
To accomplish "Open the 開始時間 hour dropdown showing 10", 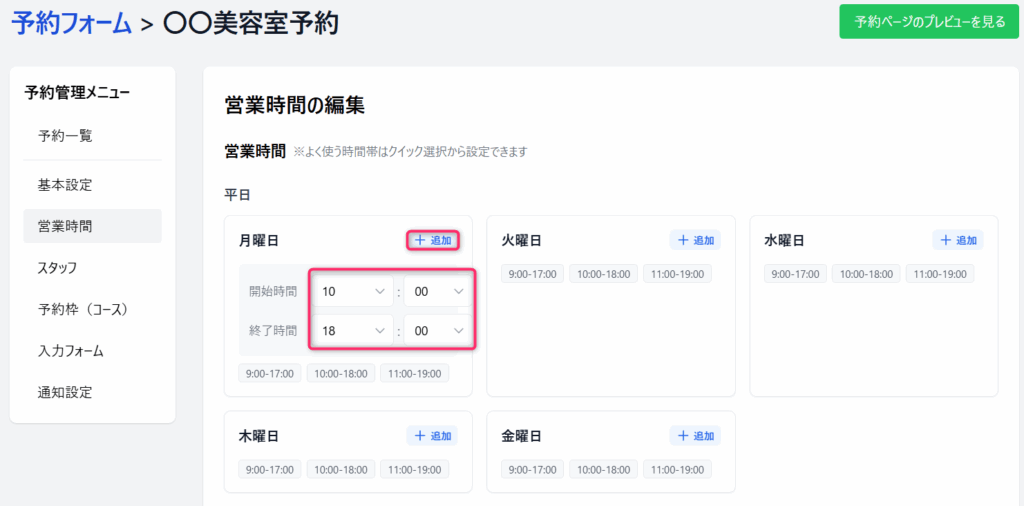I will click(353, 291).
